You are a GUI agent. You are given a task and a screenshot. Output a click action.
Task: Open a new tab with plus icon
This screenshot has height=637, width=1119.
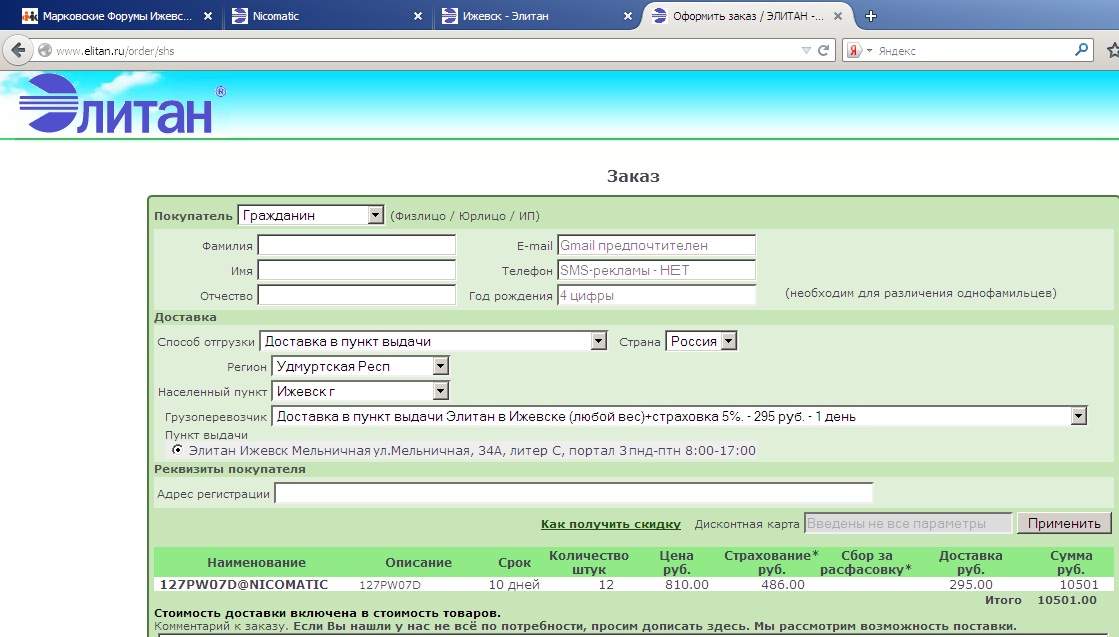click(871, 16)
